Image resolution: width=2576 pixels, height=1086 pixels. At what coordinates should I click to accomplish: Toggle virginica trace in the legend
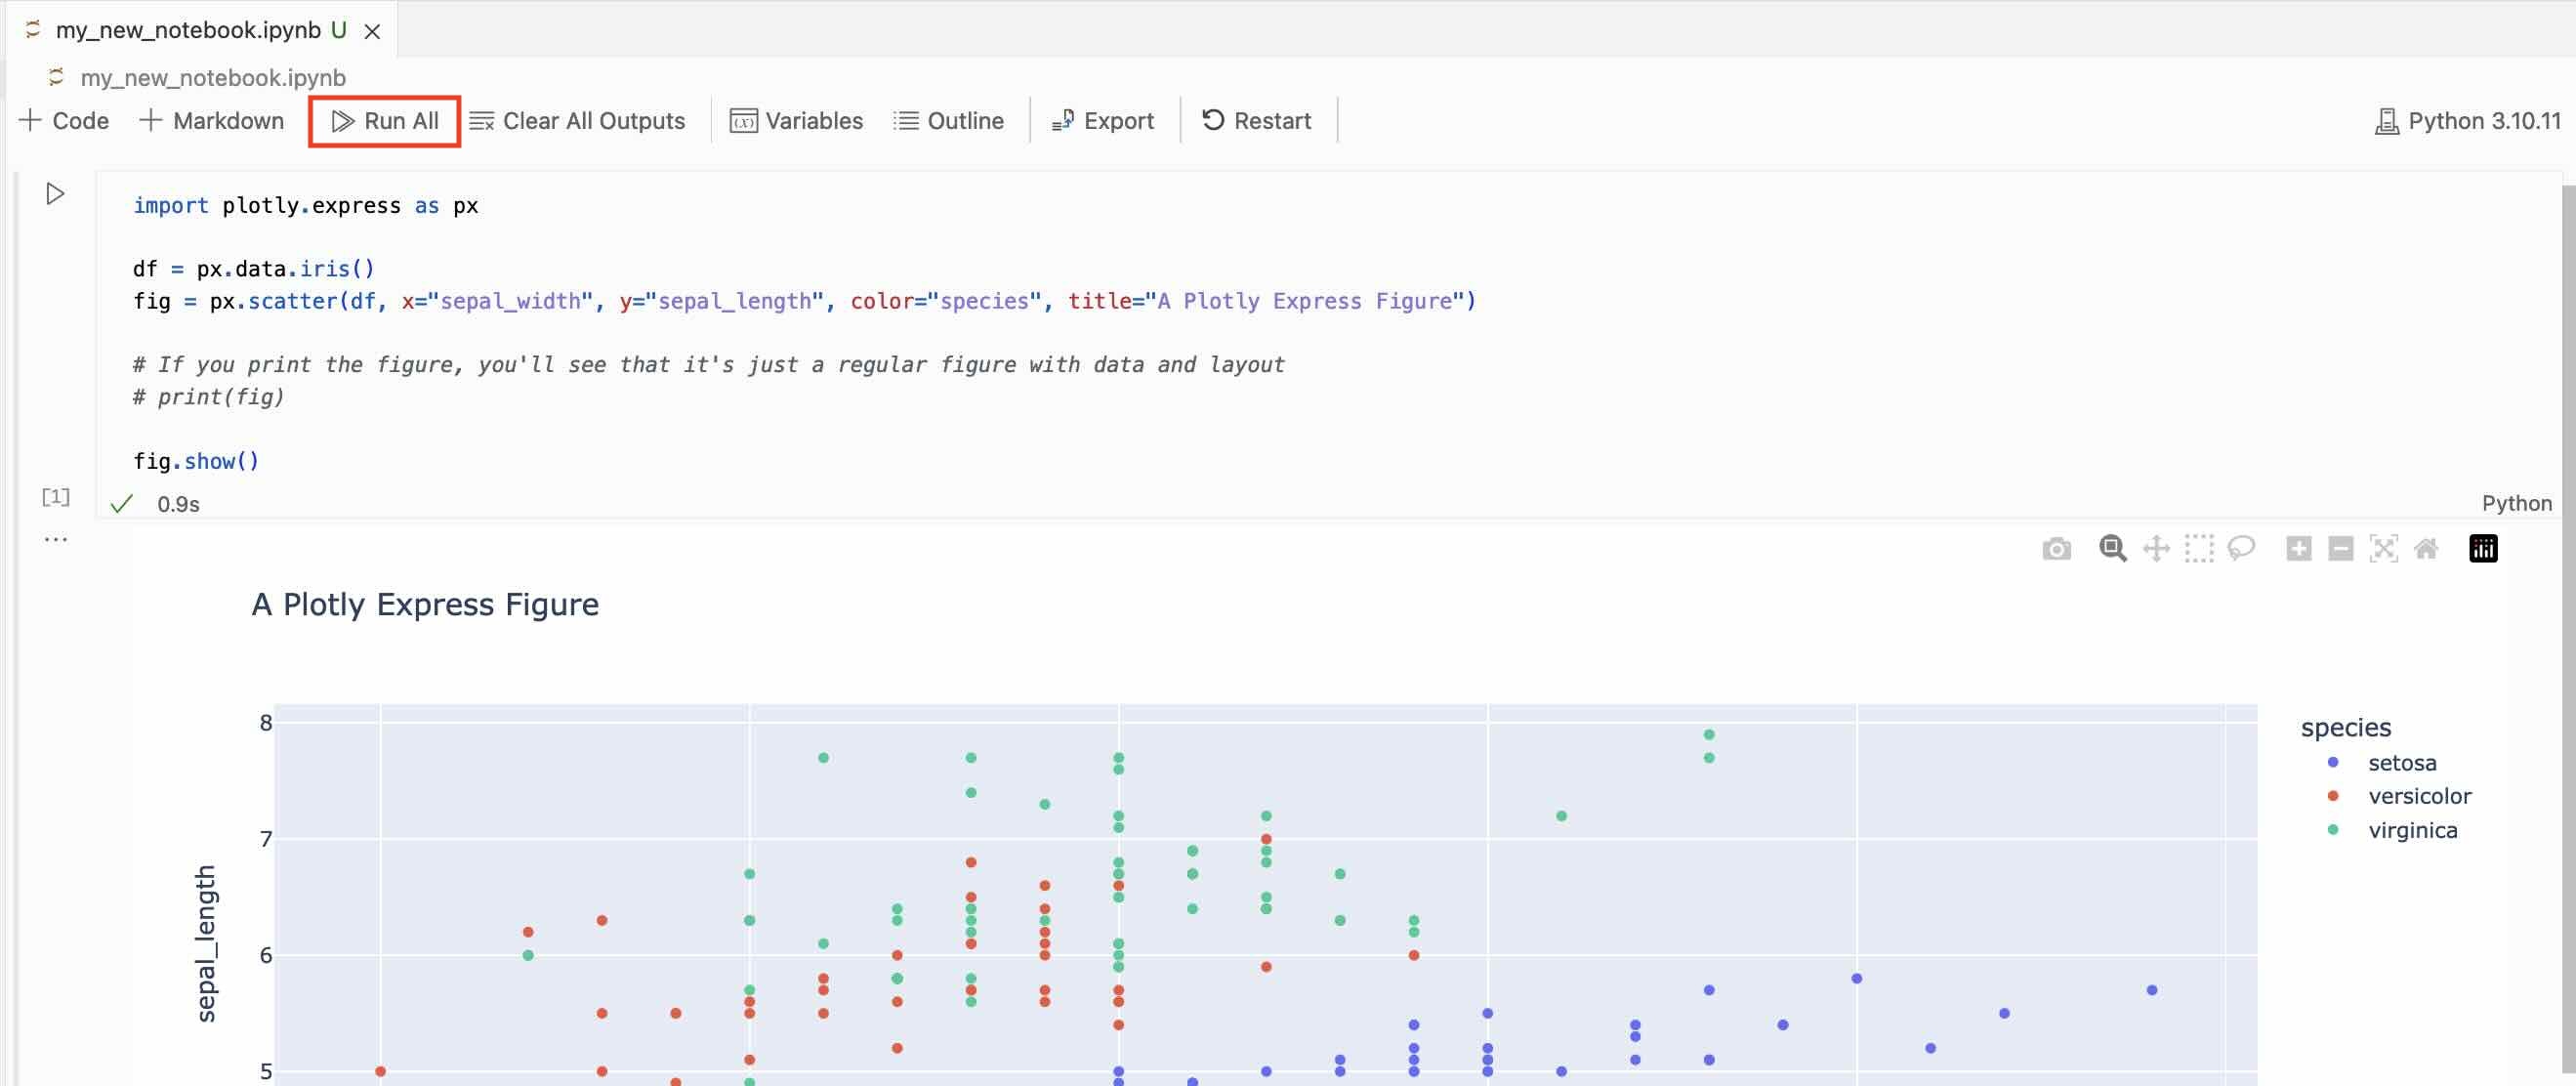[2411, 831]
